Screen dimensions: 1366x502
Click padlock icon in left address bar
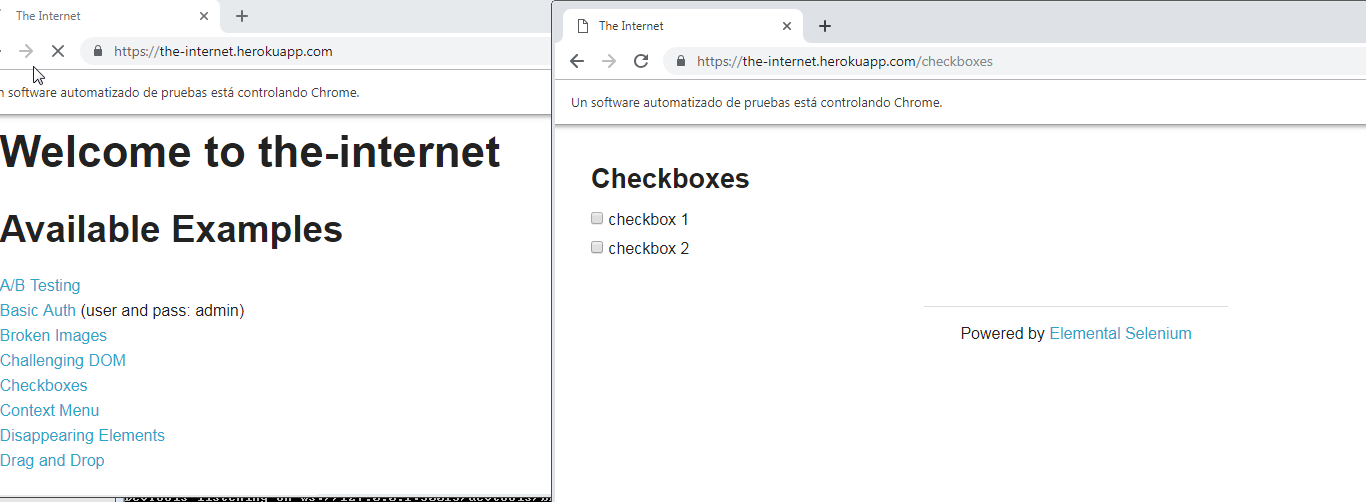coord(98,51)
